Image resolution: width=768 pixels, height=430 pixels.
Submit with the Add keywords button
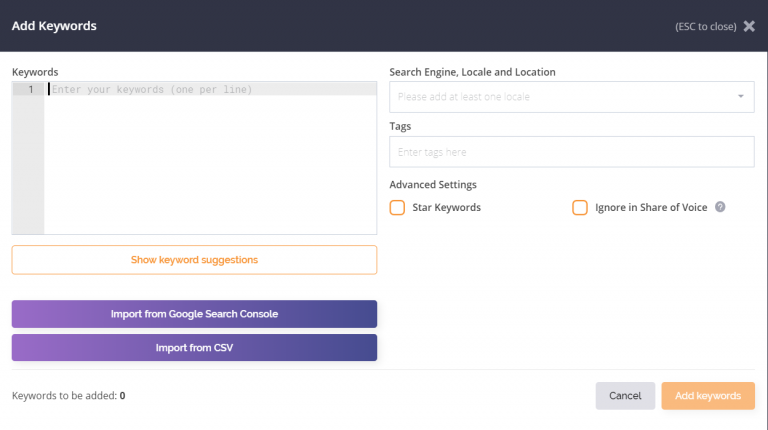coord(708,396)
